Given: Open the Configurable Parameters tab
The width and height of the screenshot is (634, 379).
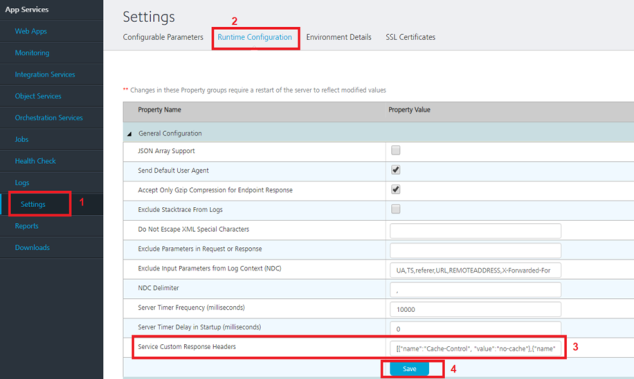Looking at the screenshot, I should pyautogui.click(x=163, y=37).
